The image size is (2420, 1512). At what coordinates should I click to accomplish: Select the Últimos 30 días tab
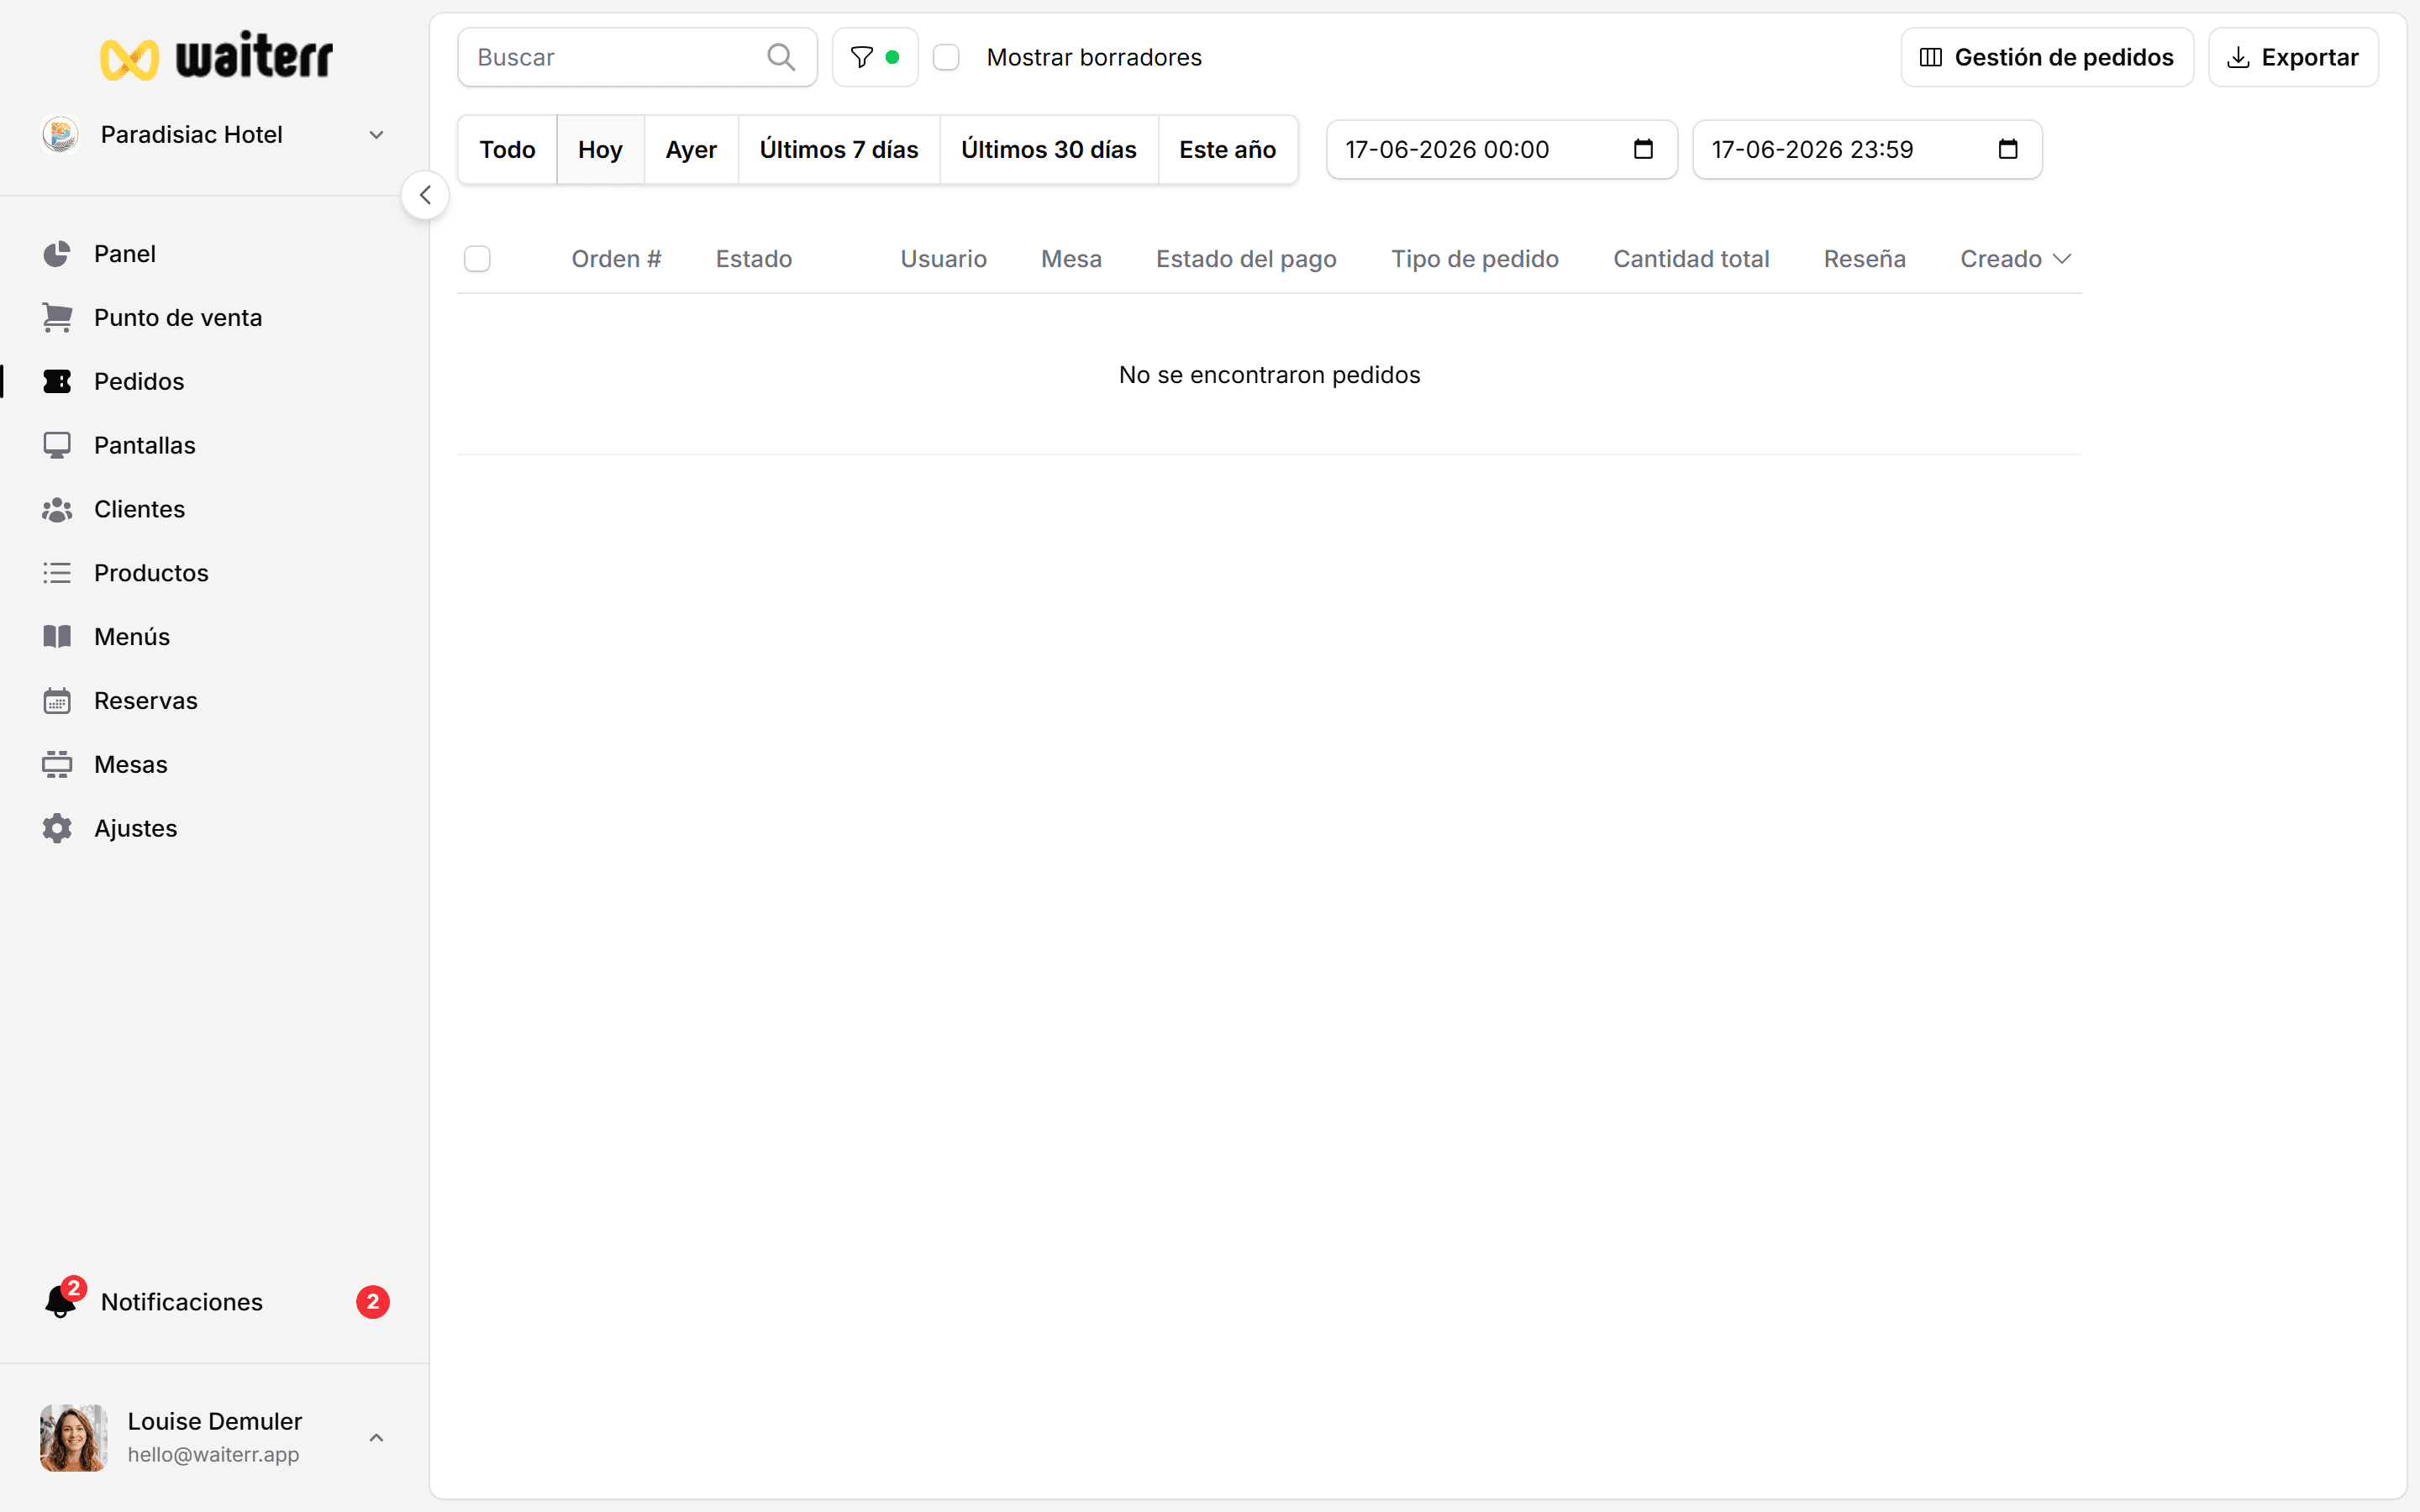[1049, 149]
